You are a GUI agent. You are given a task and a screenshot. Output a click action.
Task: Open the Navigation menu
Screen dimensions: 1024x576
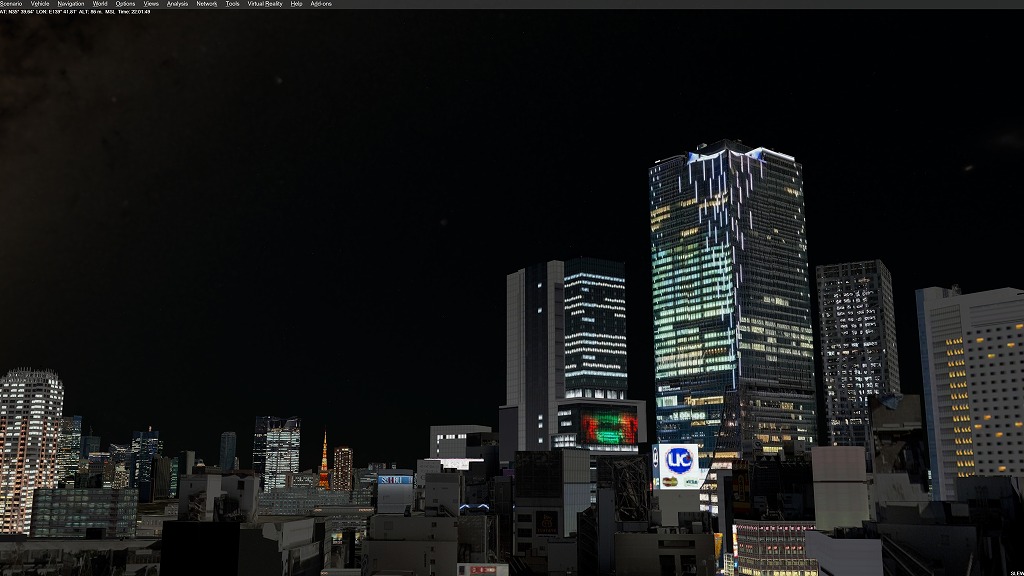[x=71, y=4]
